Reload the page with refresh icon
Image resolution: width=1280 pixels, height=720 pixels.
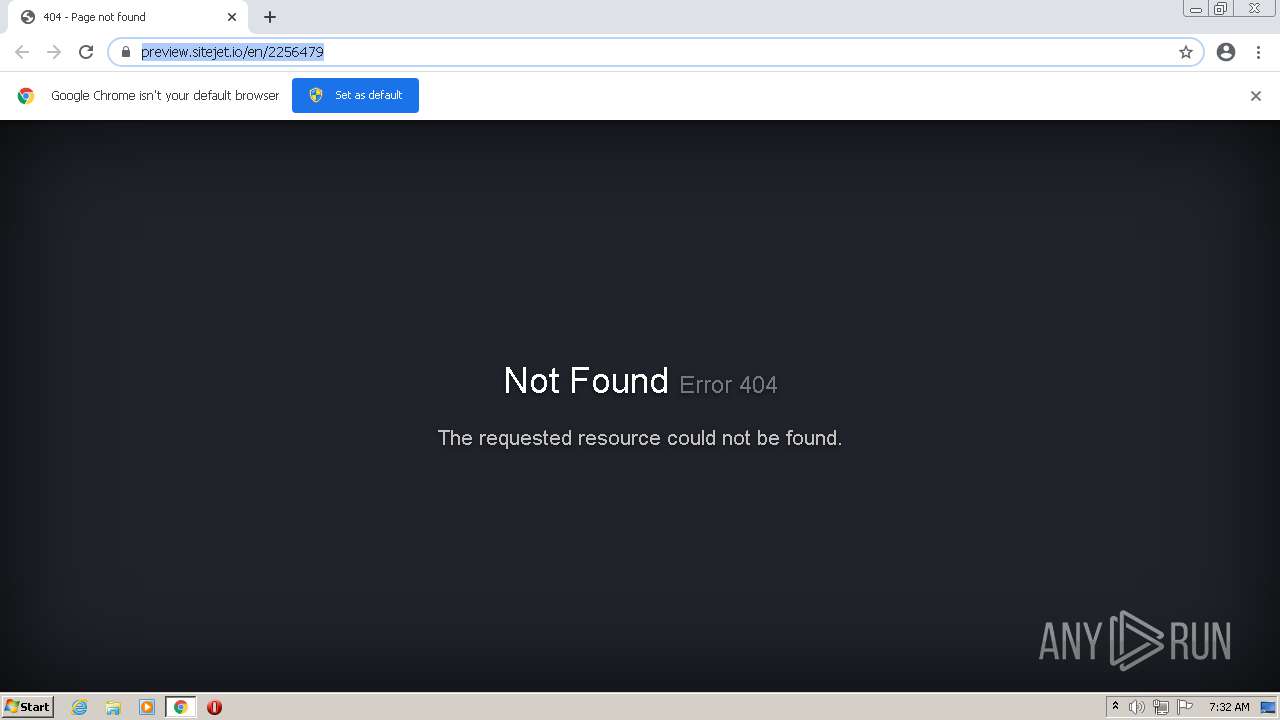click(x=86, y=52)
